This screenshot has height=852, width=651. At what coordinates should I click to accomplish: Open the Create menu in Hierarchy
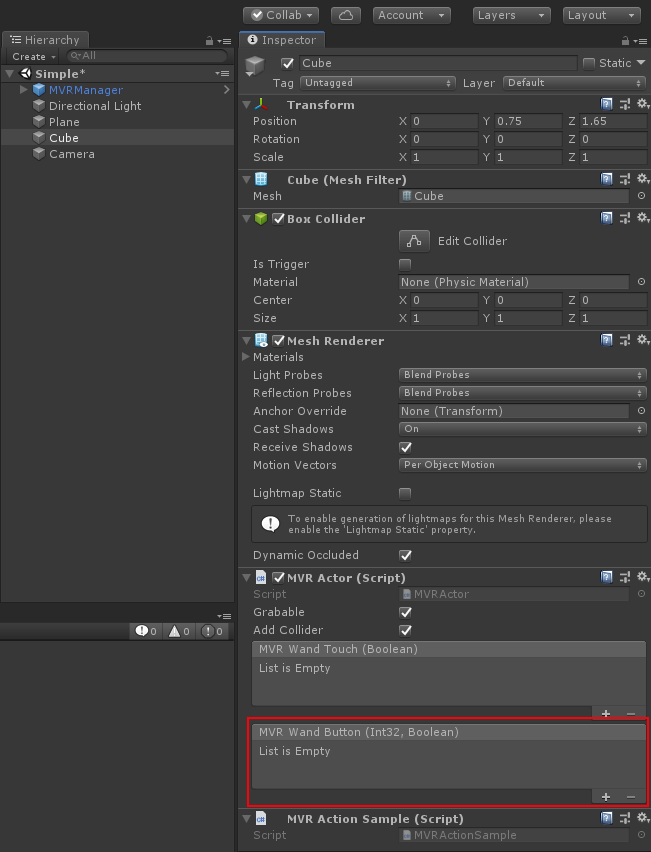[34, 57]
